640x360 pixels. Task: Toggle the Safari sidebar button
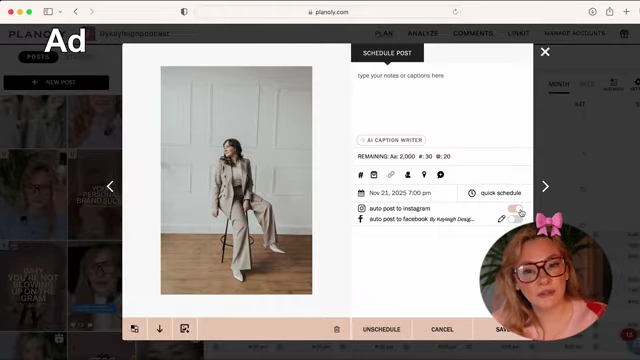click(48, 12)
